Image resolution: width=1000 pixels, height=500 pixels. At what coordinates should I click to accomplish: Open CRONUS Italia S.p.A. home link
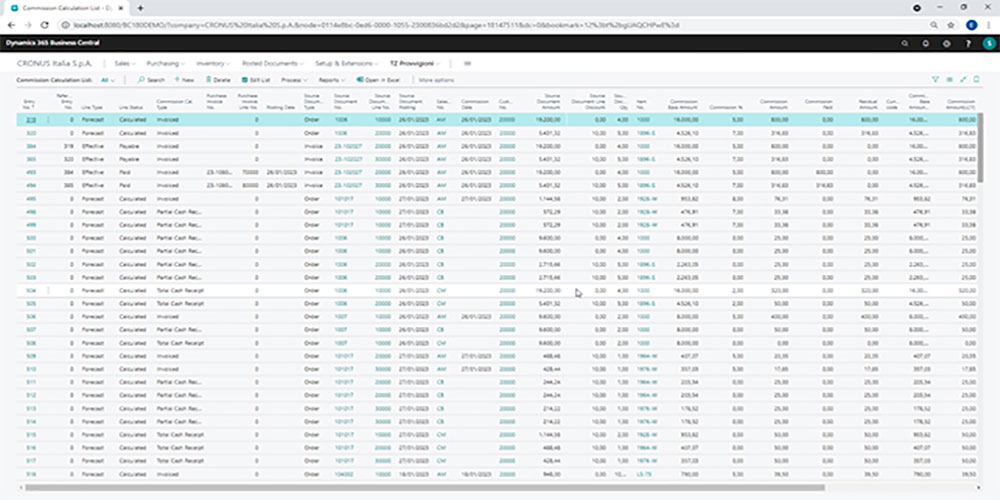[58, 63]
